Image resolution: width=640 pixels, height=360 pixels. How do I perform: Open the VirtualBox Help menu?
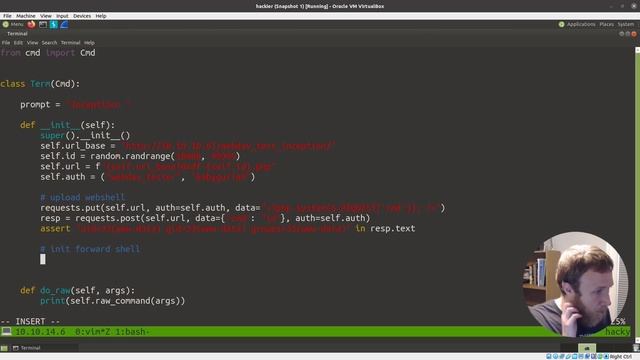pyautogui.click(x=101, y=16)
